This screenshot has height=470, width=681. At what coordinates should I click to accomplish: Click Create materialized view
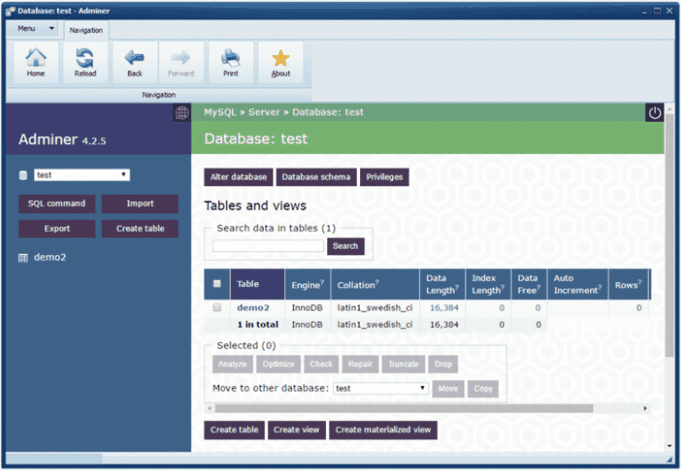point(383,430)
